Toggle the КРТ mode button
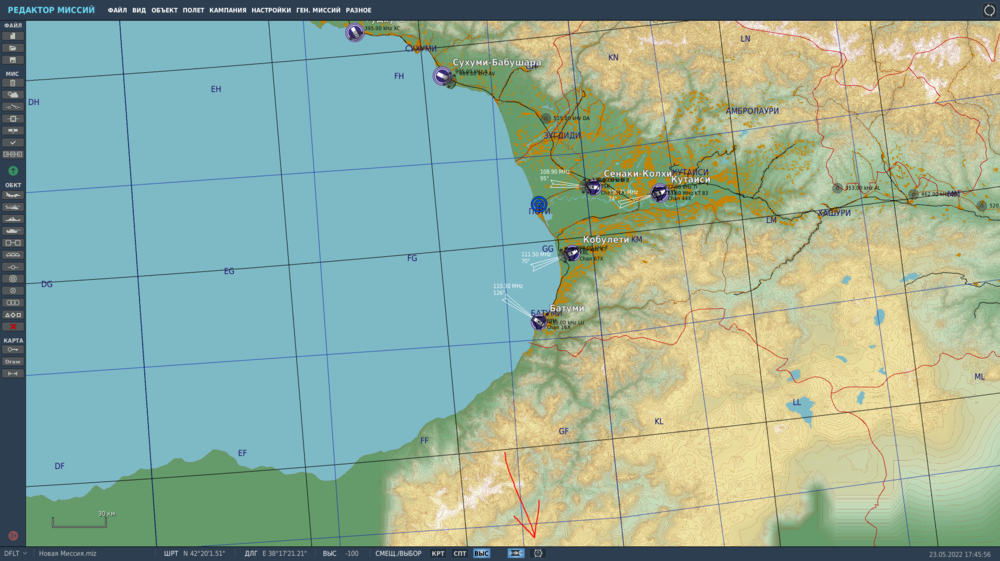Image resolution: width=1000 pixels, height=561 pixels. pos(438,553)
